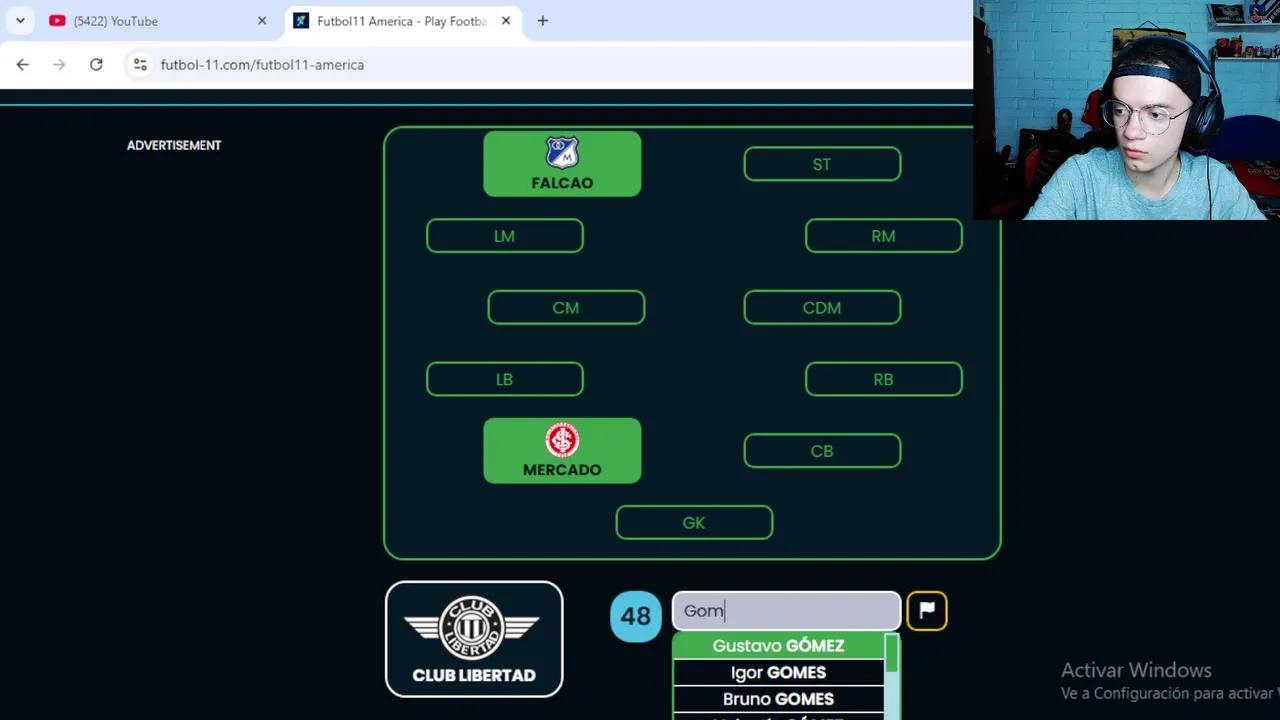1280x720 pixels.
Task: Click the Millonarios crest on Falcao card
Action: (562, 153)
